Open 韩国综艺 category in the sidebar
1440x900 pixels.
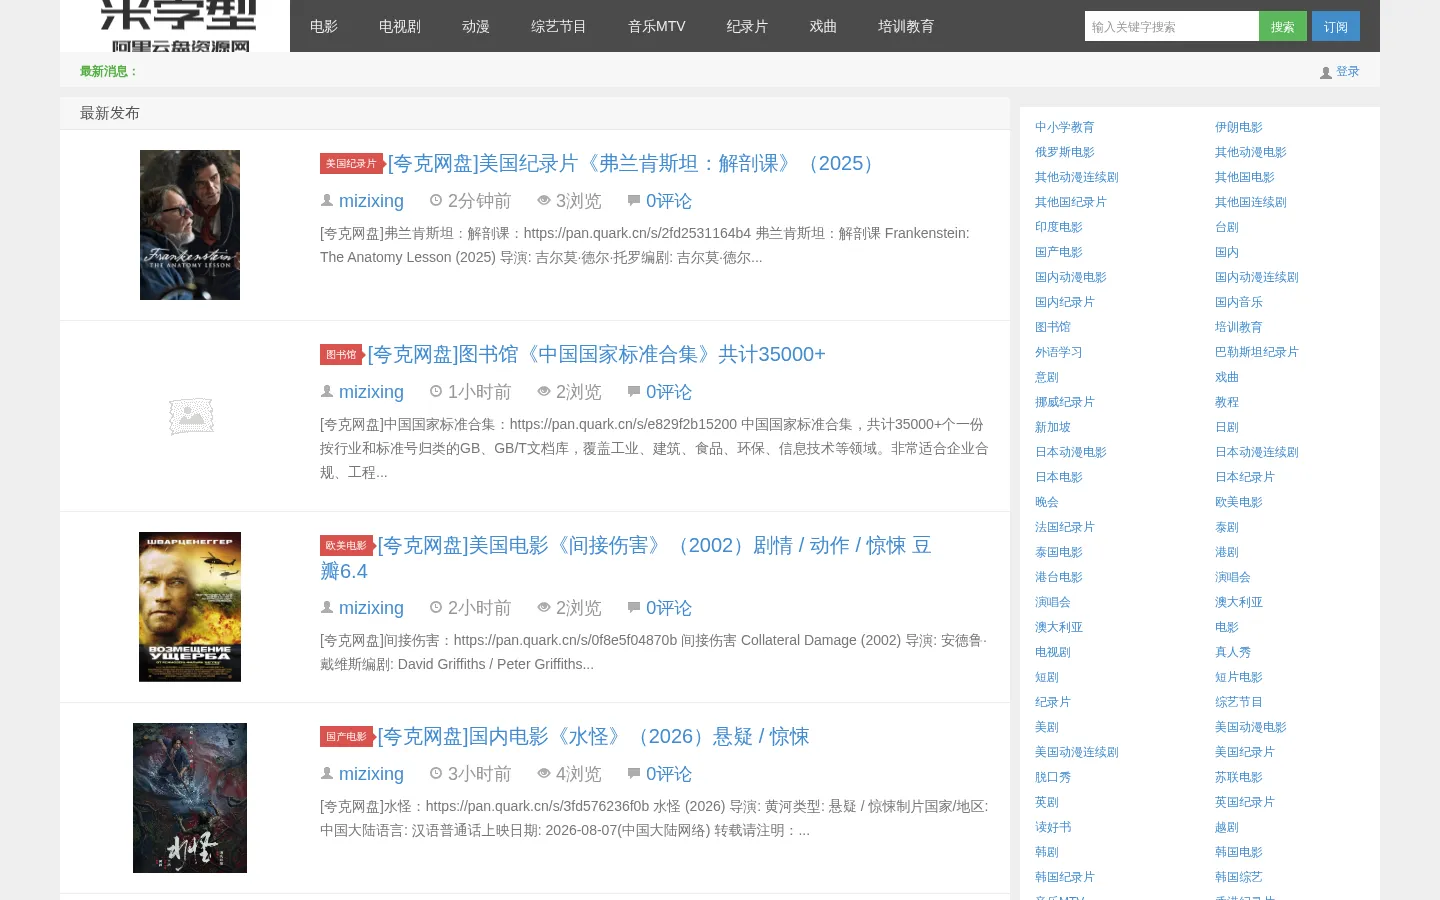coord(1238,877)
